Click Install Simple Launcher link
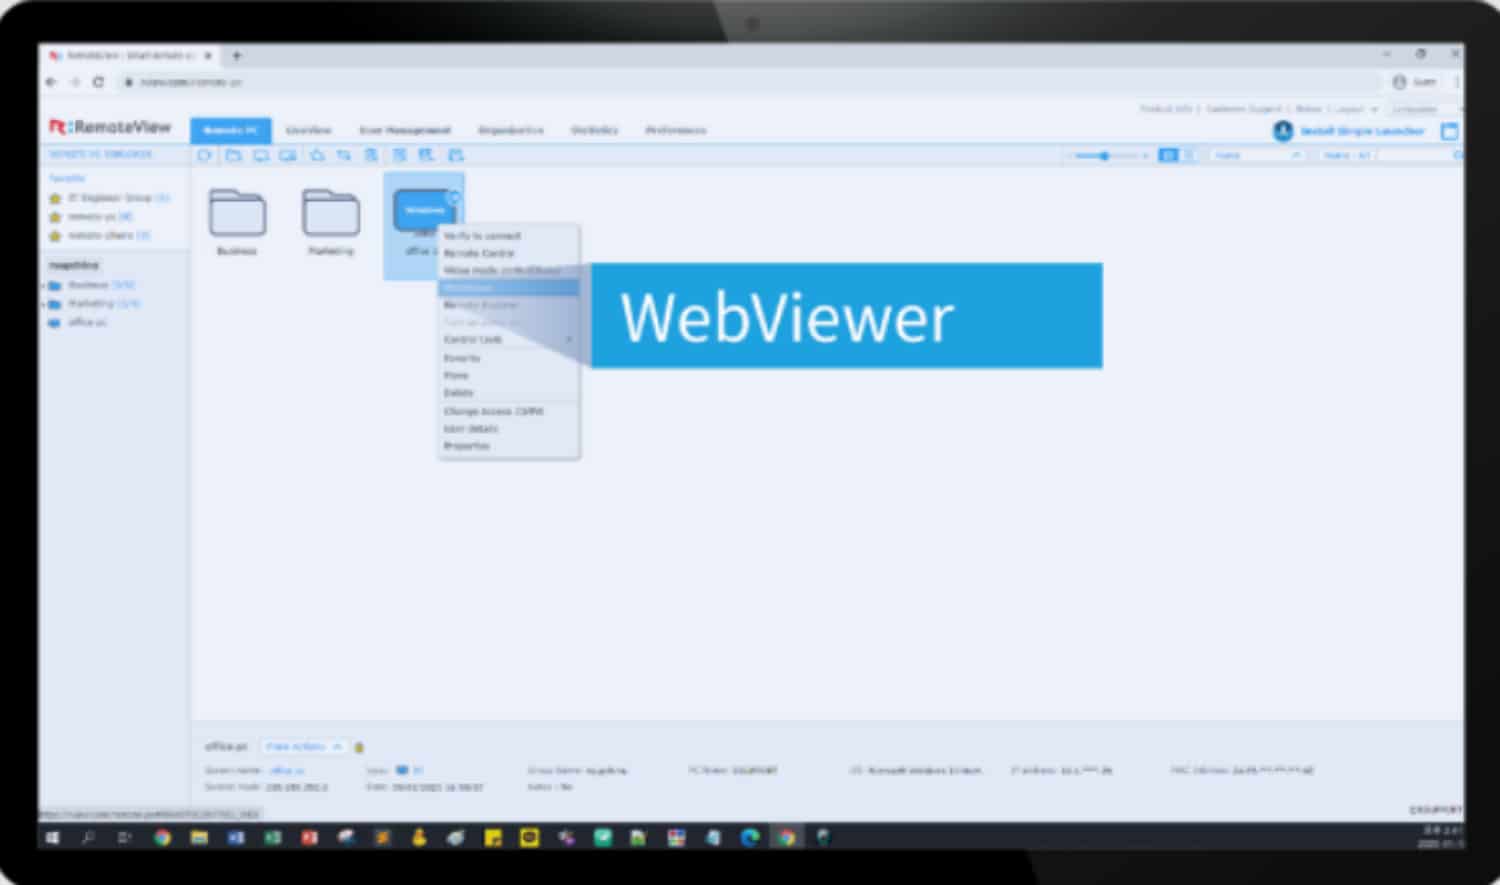 coord(1361,131)
